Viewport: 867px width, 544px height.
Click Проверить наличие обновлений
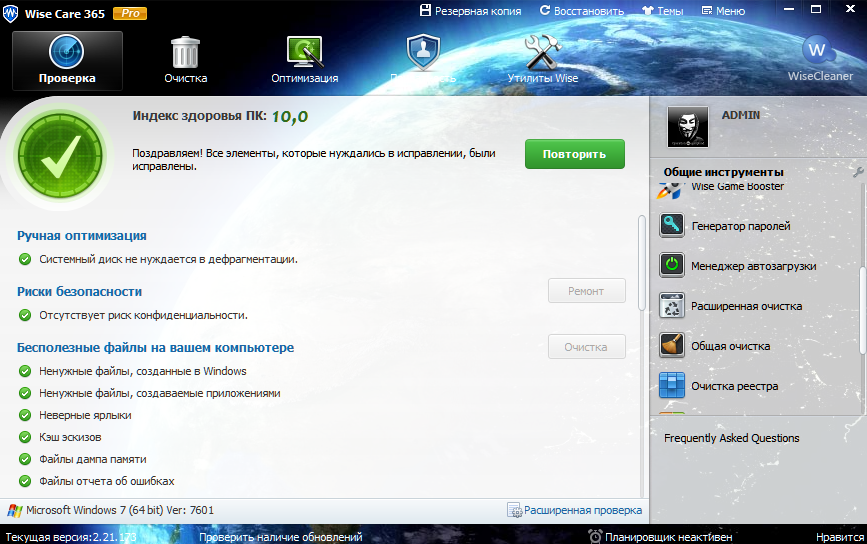(280, 537)
